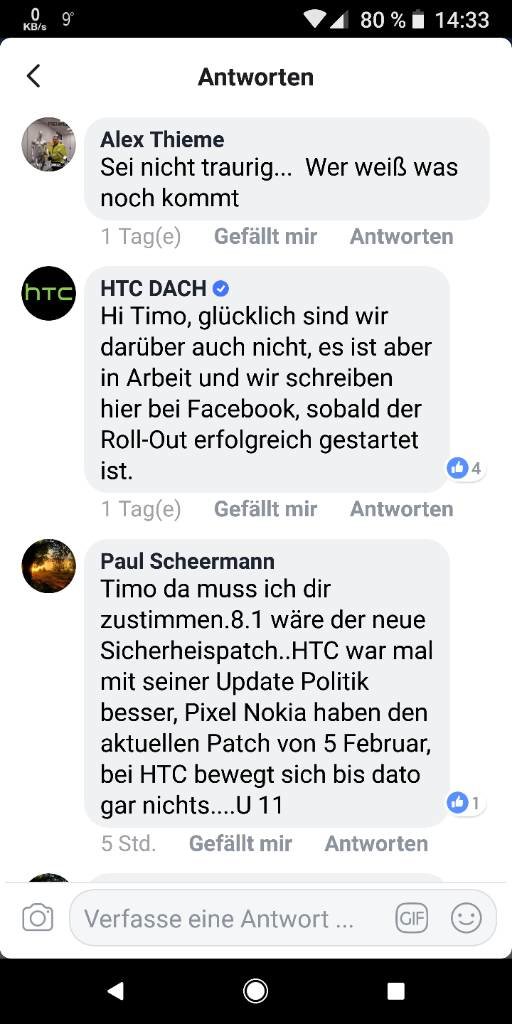Open the emoji smiley icon

click(466, 918)
